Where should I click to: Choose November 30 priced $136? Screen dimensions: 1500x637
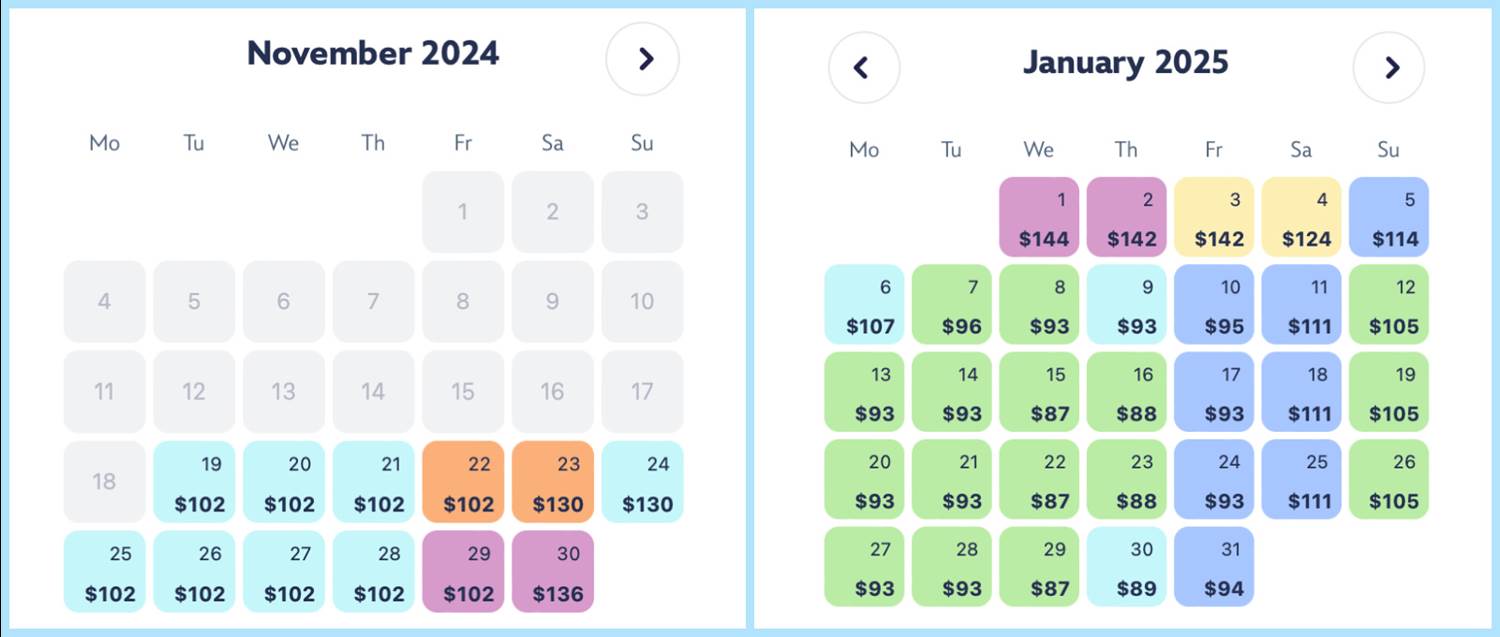(553, 571)
